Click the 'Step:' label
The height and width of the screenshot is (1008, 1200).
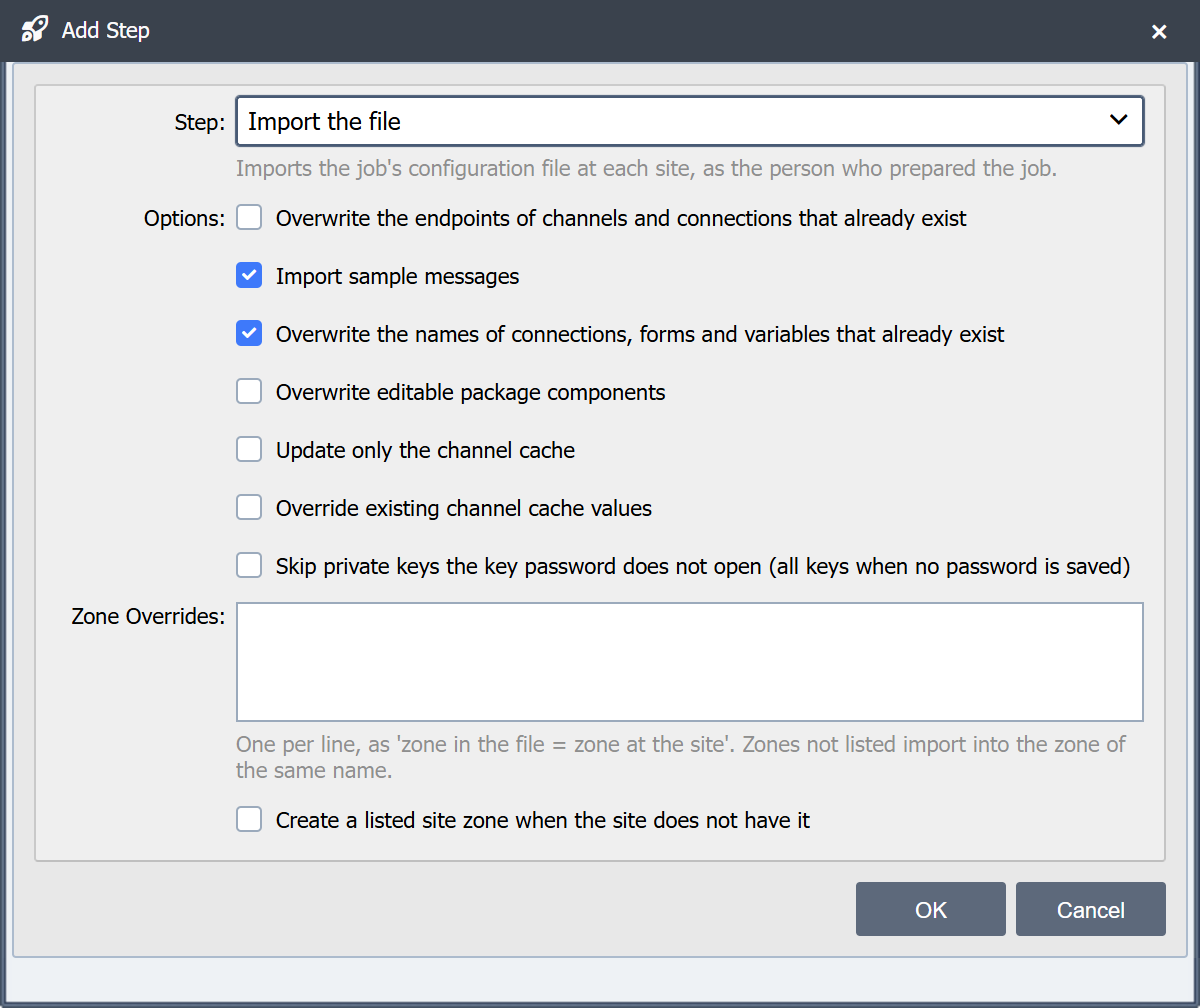pyautogui.click(x=200, y=122)
